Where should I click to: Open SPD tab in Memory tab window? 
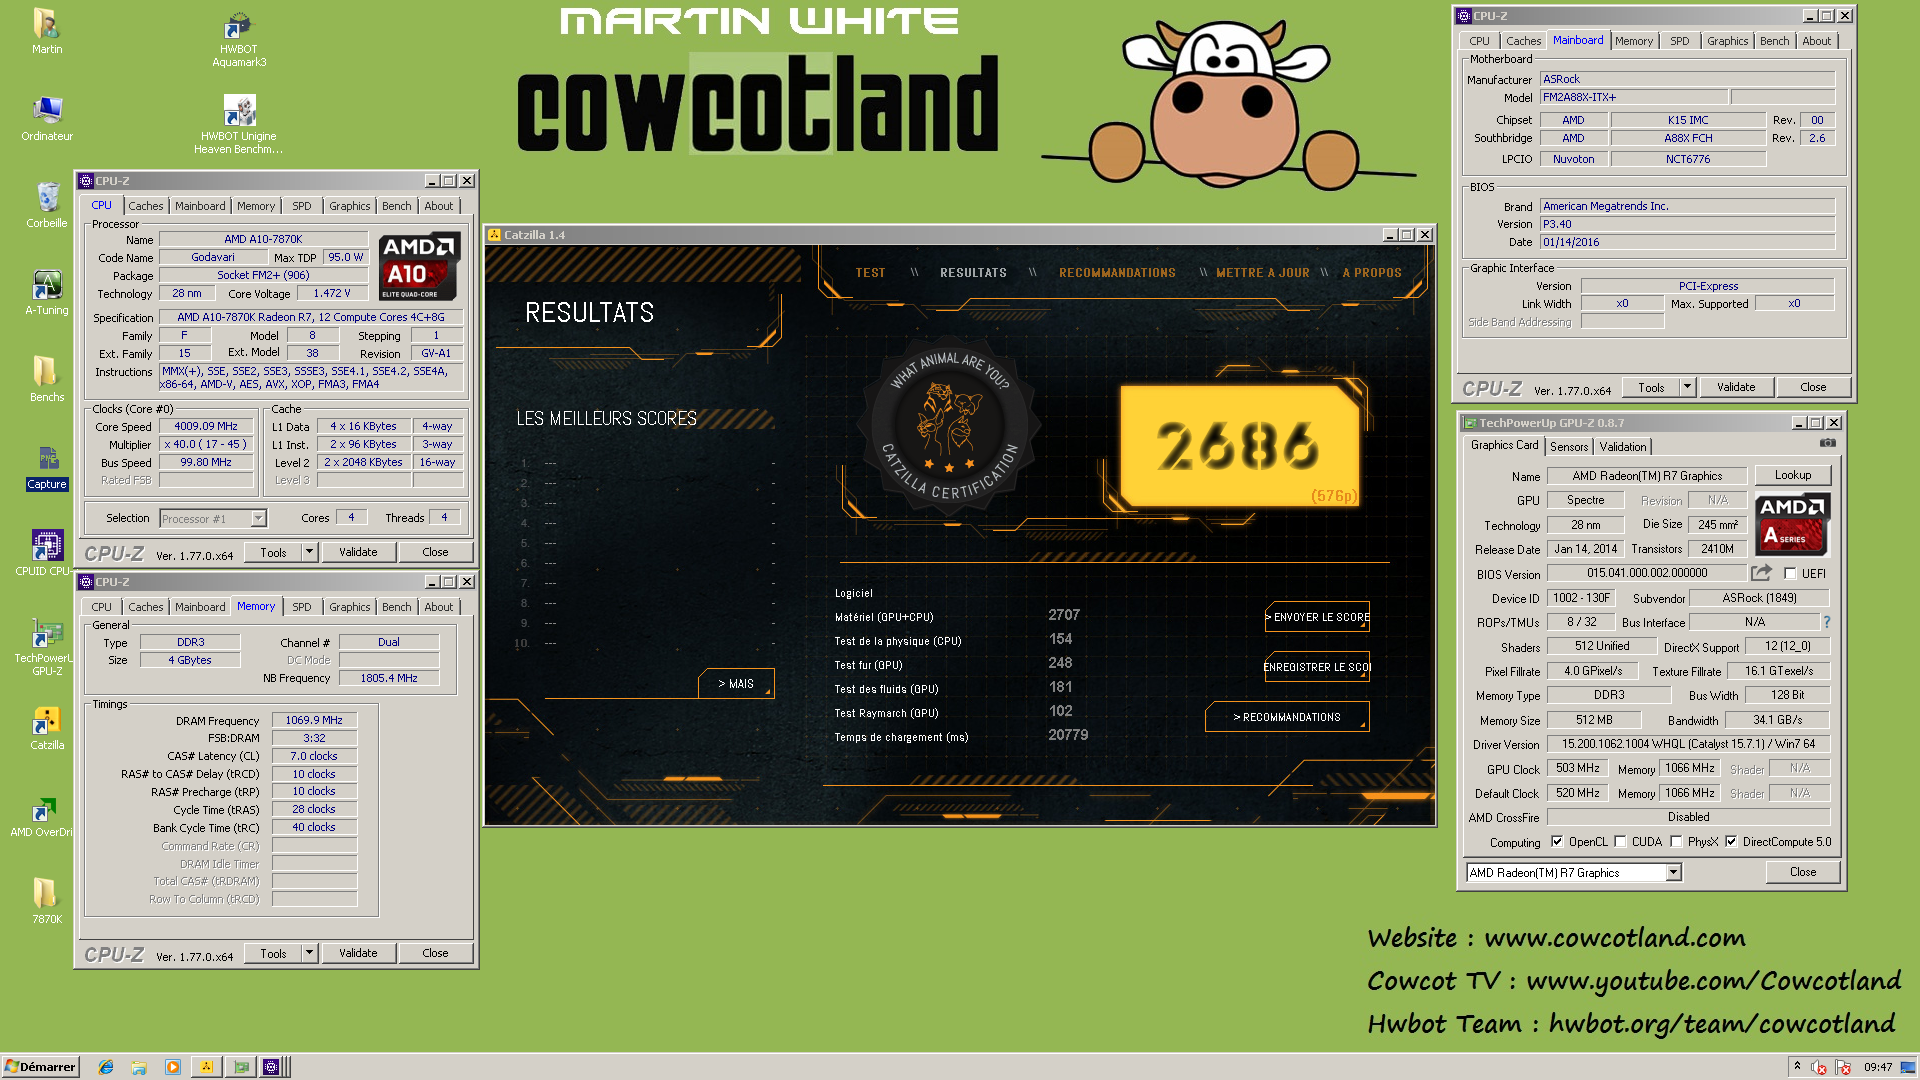click(x=302, y=607)
